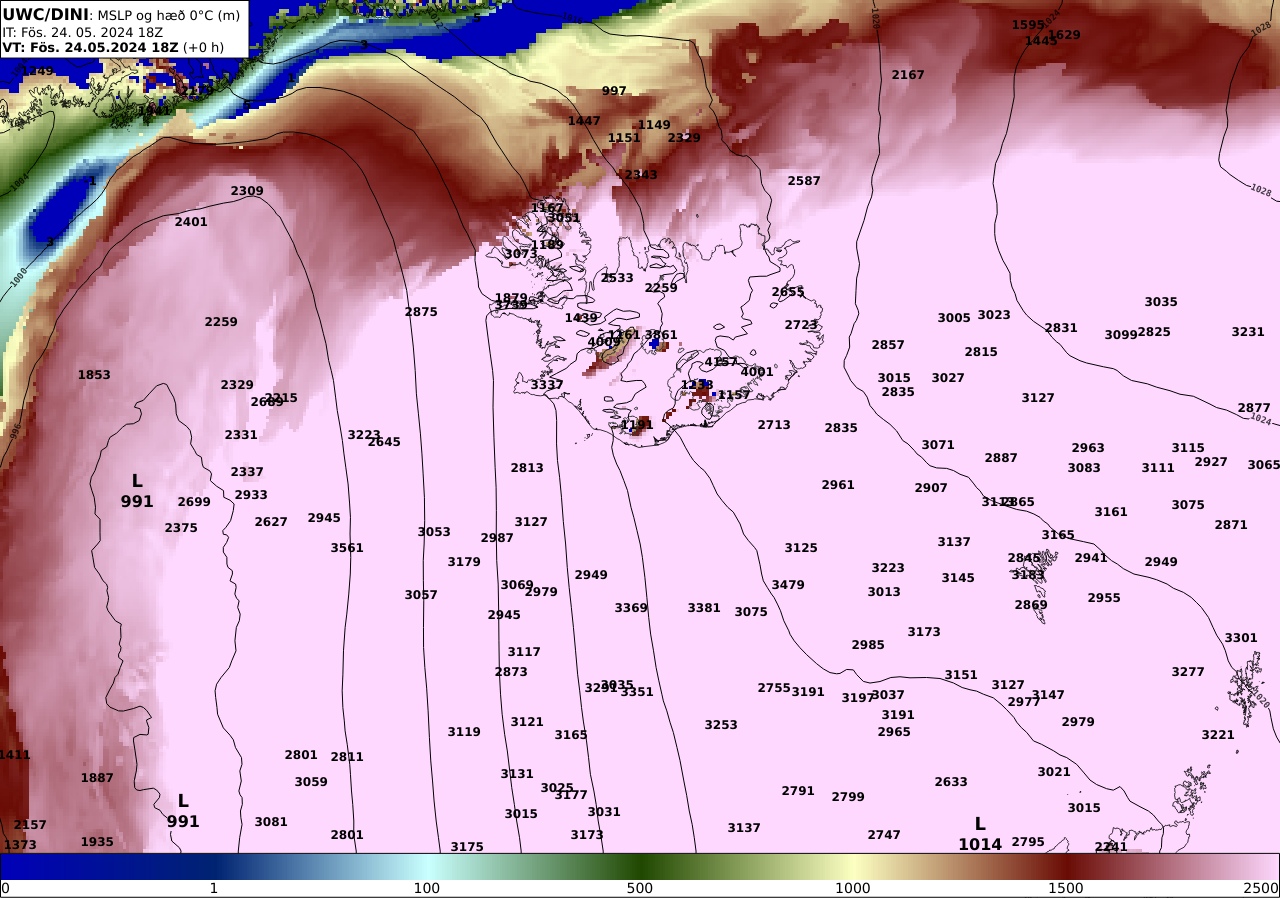The width and height of the screenshot is (1280, 898).
Task: Click the height value 2713
Action: 774,425
